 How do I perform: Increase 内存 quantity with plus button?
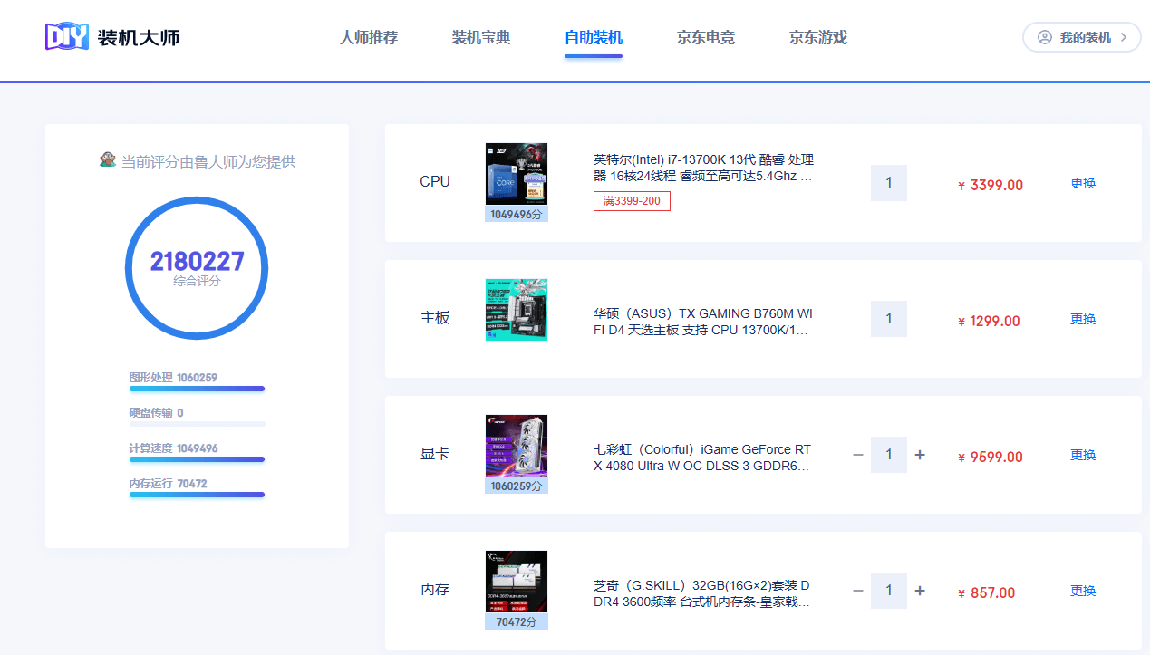point(920,590)
